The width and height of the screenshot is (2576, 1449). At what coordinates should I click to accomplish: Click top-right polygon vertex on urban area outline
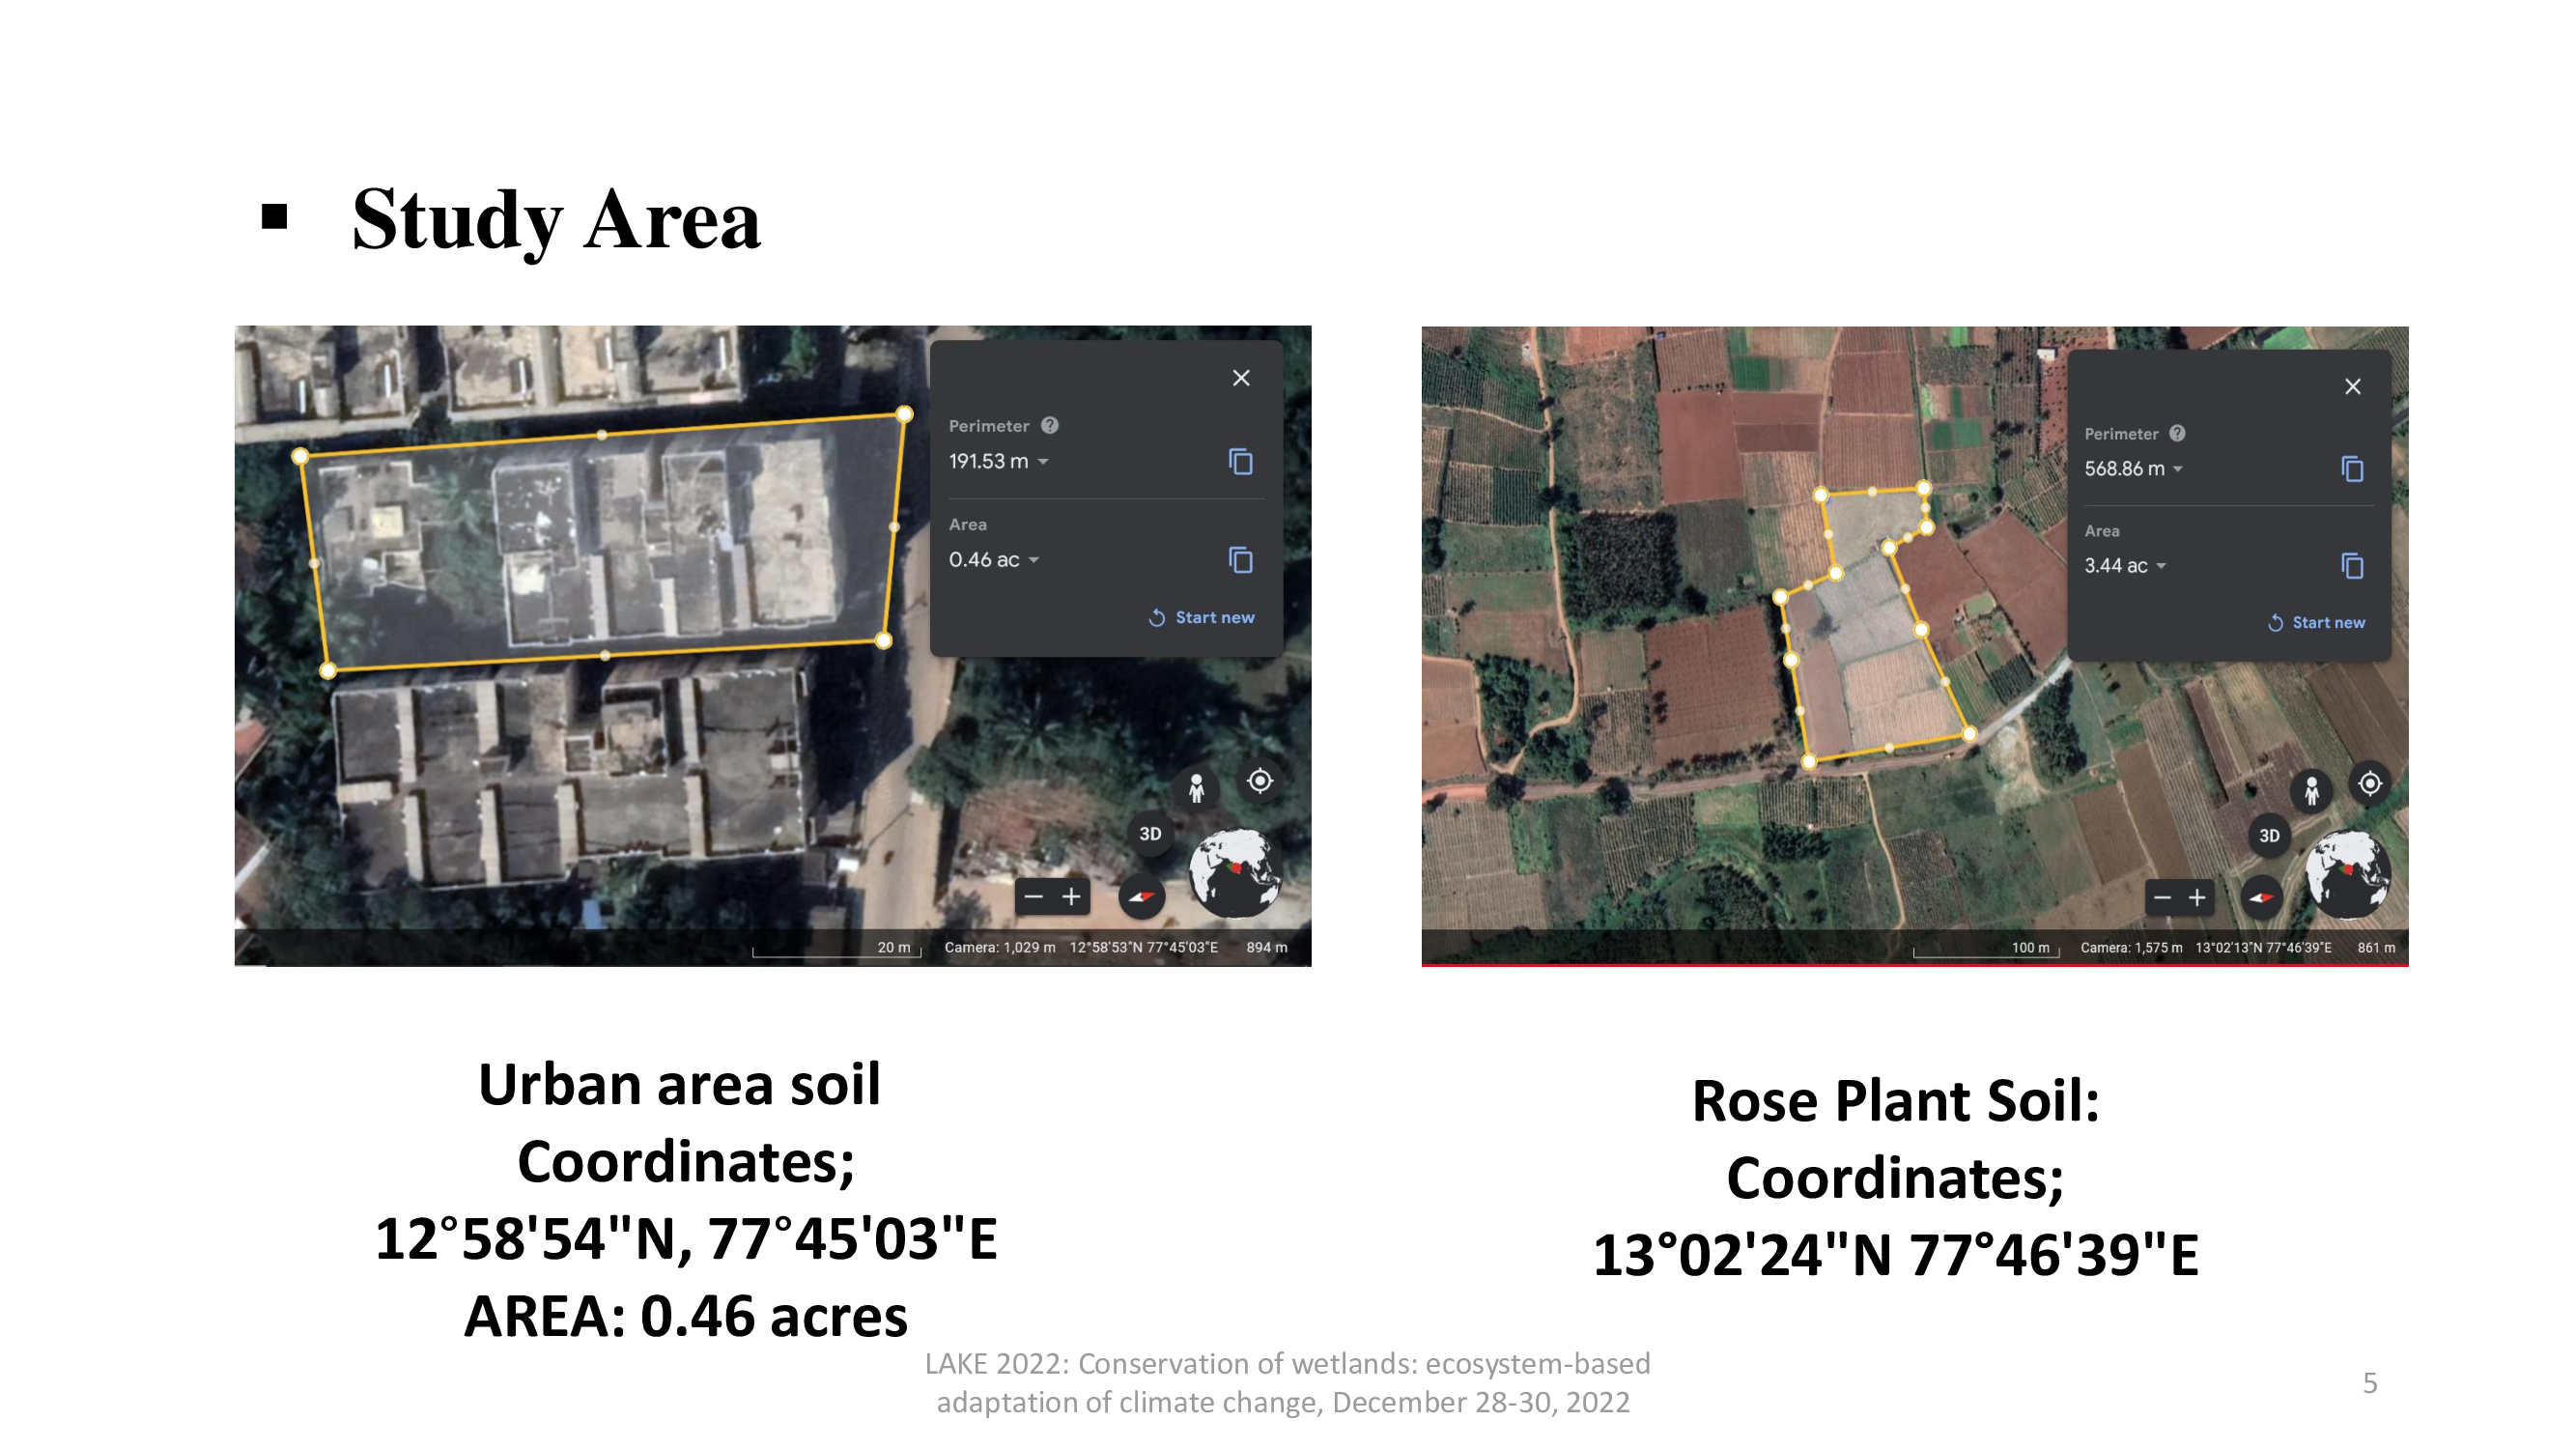[904, 414]
